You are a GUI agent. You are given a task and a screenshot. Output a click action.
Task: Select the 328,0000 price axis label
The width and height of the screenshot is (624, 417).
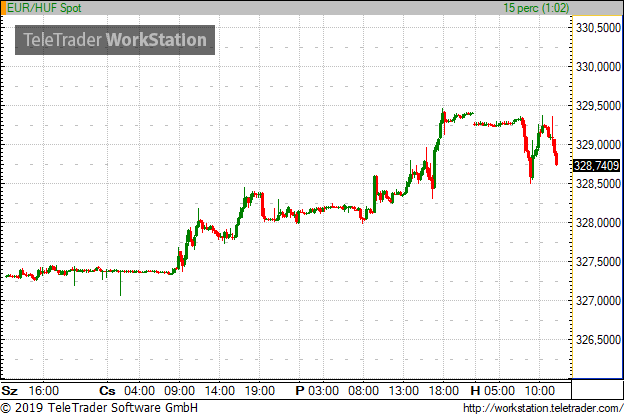tap(598, 223)
